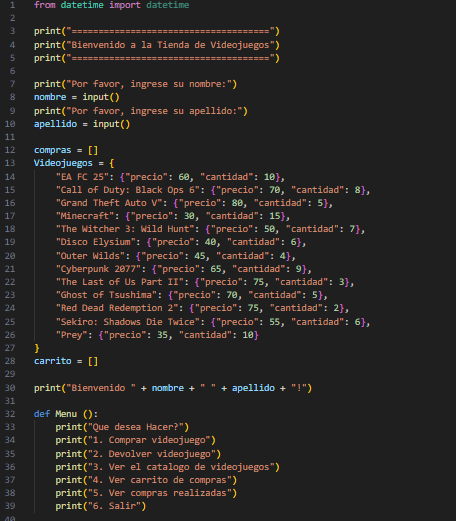Click "4. Ver carrito de compras" string
Viewport: 456px width, 521px height.
click(159, 480)
